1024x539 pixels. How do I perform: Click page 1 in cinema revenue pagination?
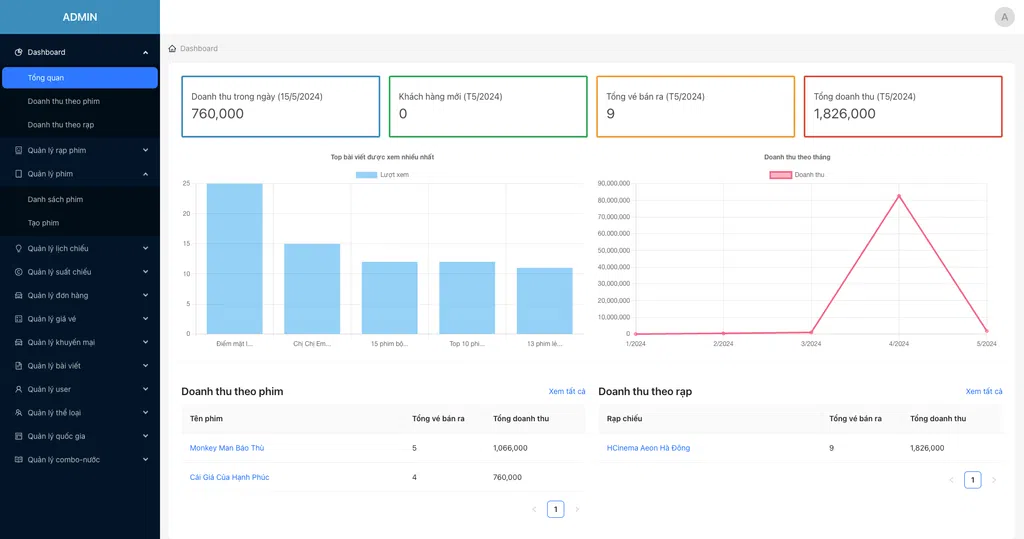[x=972, y=480]
